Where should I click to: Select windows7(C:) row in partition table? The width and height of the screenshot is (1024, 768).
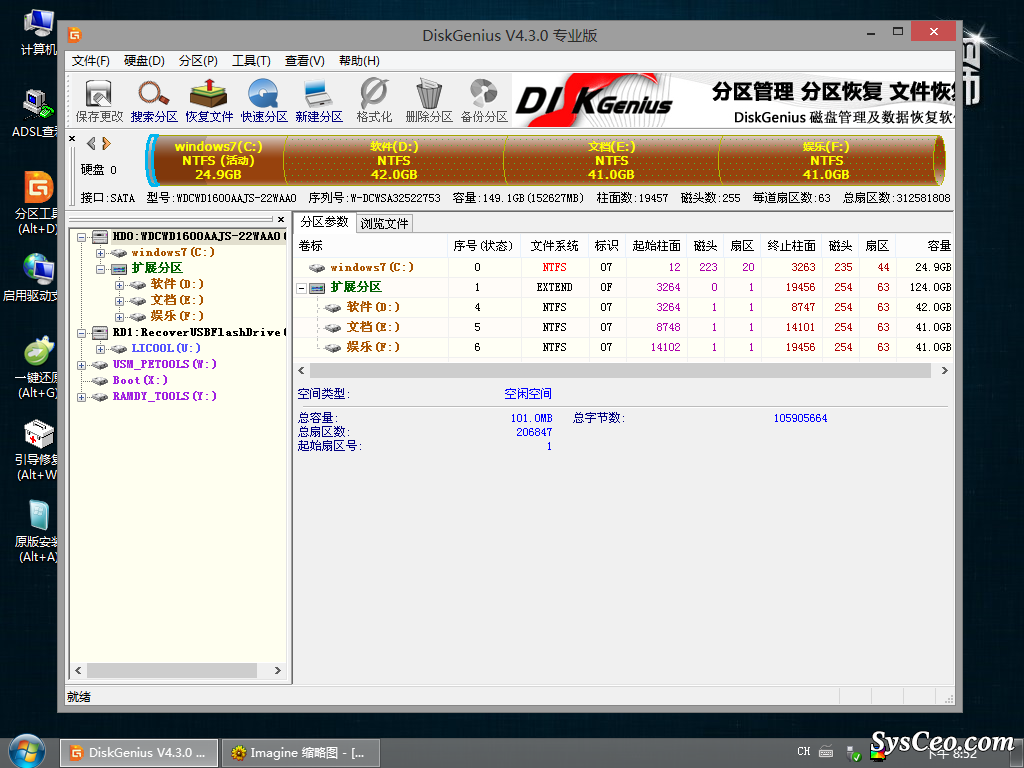click(622, 267)
